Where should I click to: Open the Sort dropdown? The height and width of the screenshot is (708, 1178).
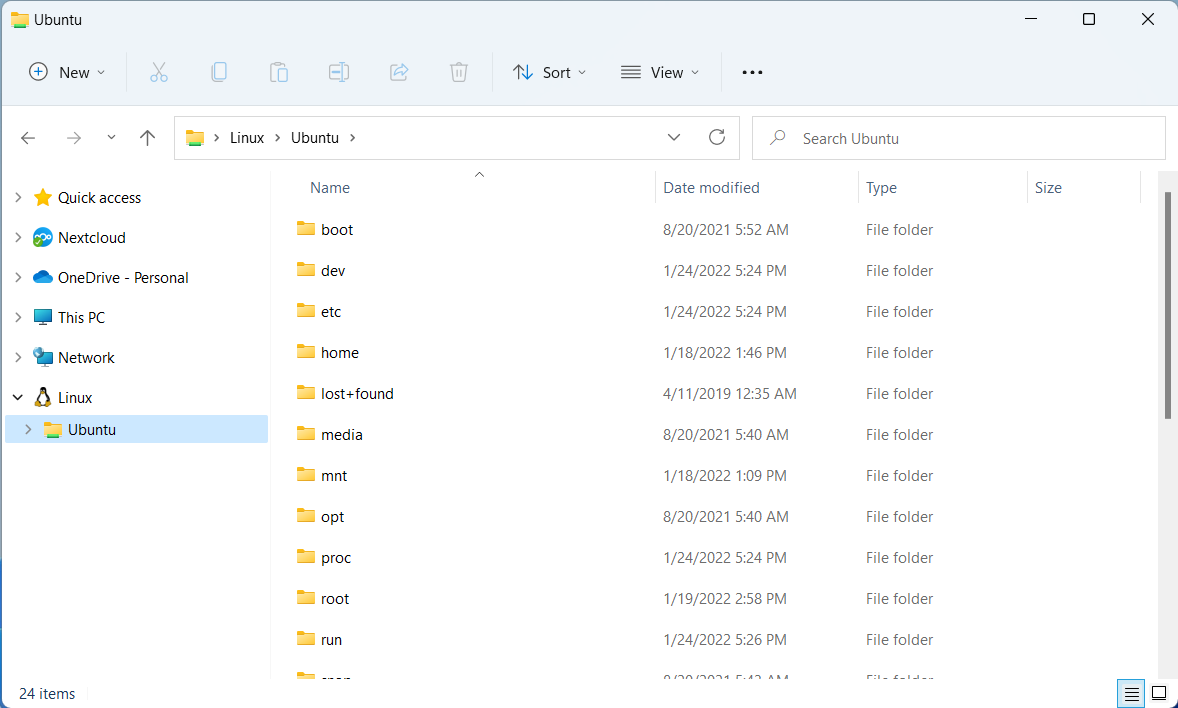[548, 71]
